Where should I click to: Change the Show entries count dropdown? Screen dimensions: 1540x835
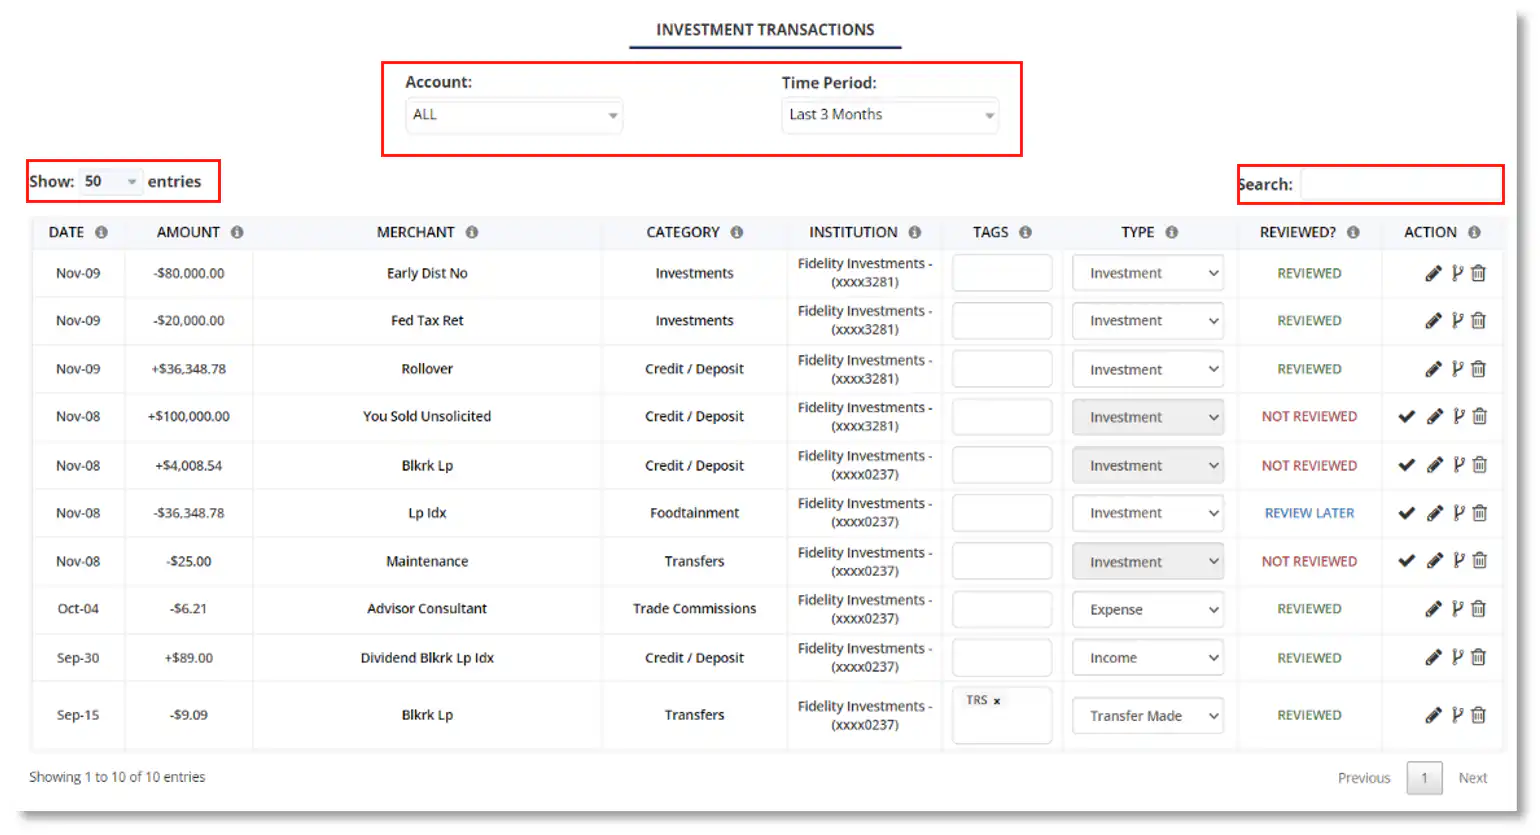coord(110,181)
